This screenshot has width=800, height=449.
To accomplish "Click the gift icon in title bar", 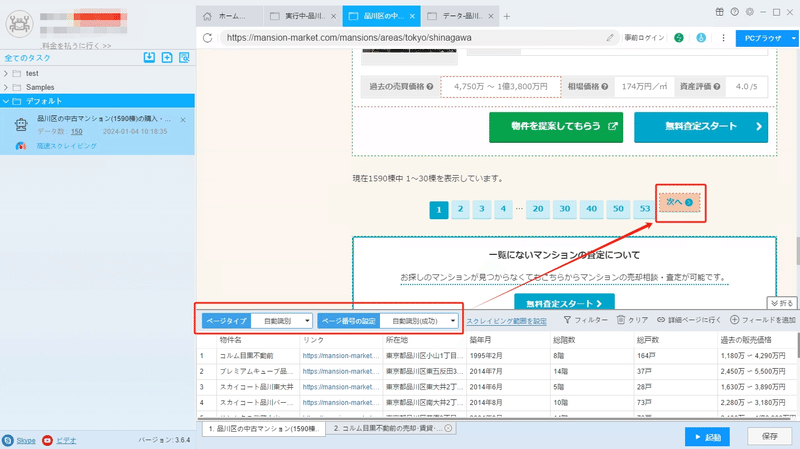I will pyautogui.click(x=719, y=12).
